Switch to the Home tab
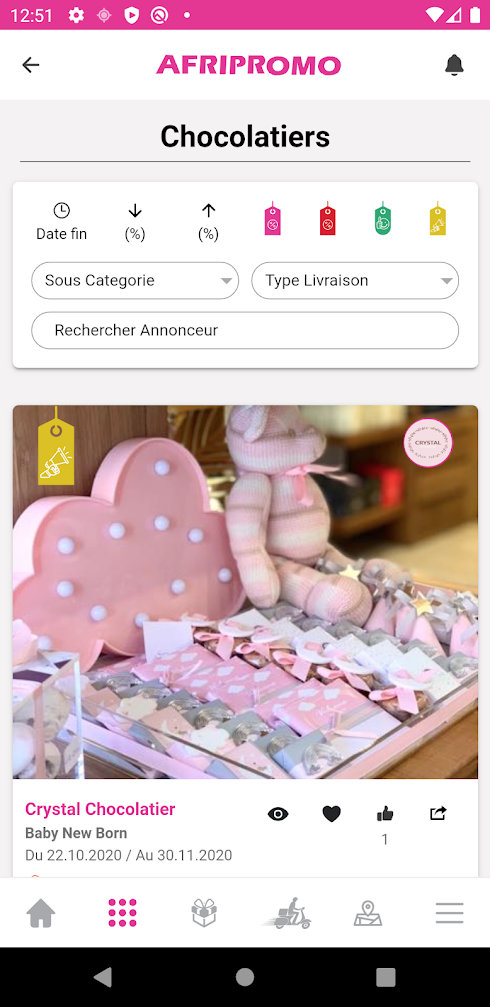Viewport: 490px width, 1007px height. (x=40, y=913)
